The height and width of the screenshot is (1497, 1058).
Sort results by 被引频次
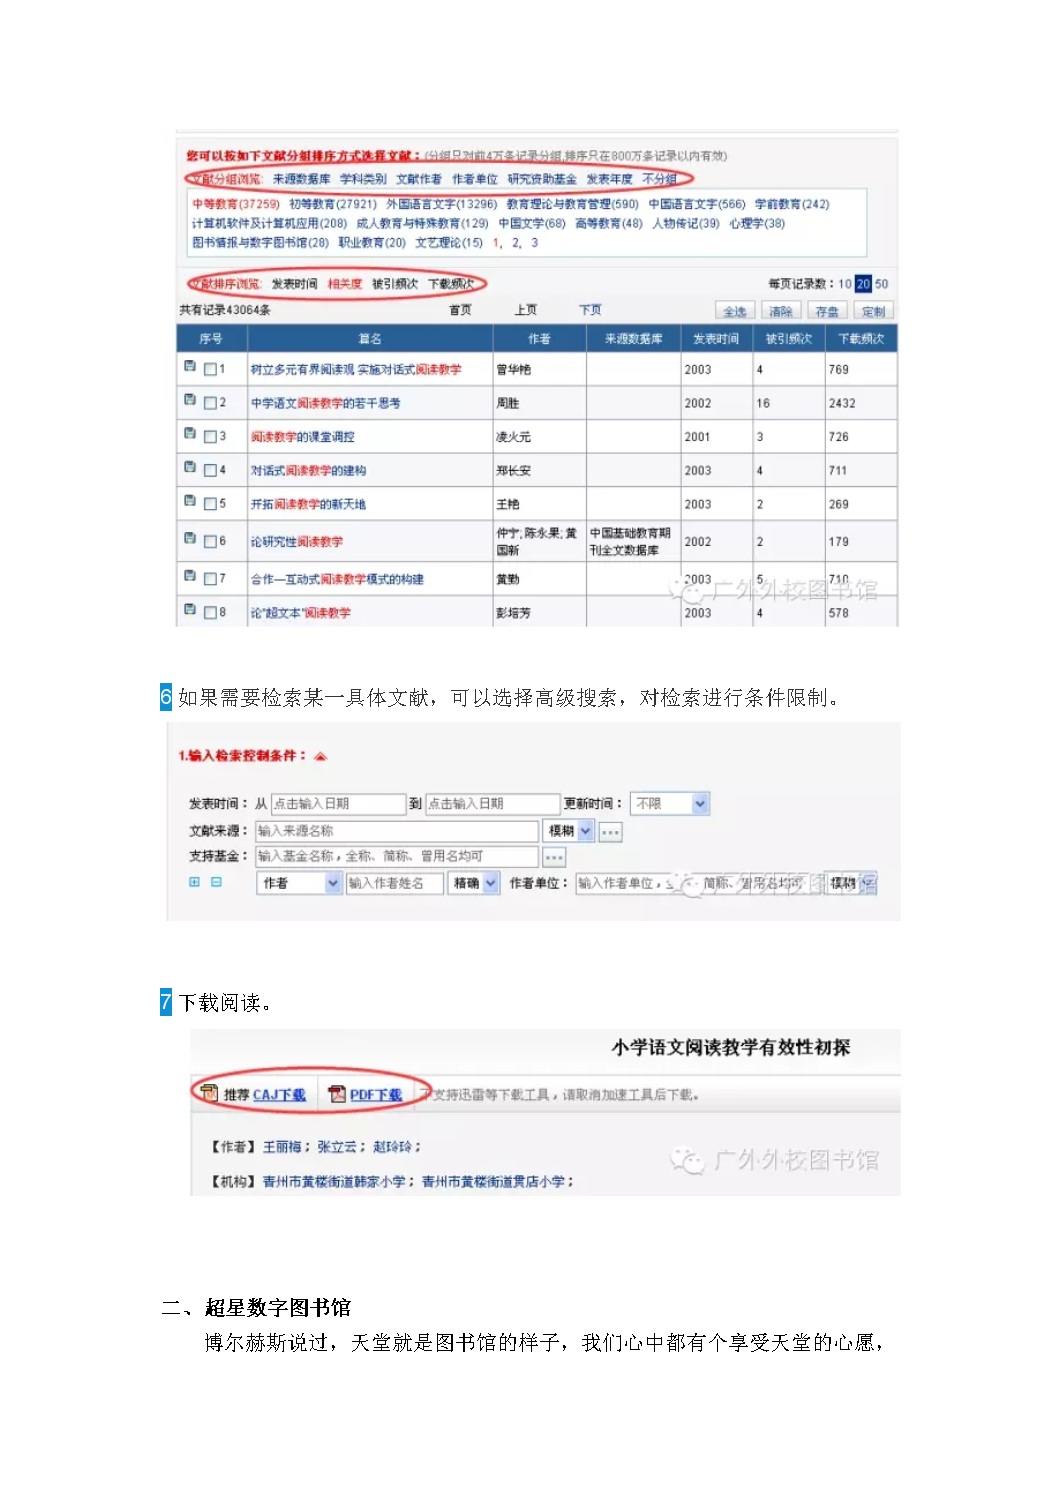(x=395, y=284)
